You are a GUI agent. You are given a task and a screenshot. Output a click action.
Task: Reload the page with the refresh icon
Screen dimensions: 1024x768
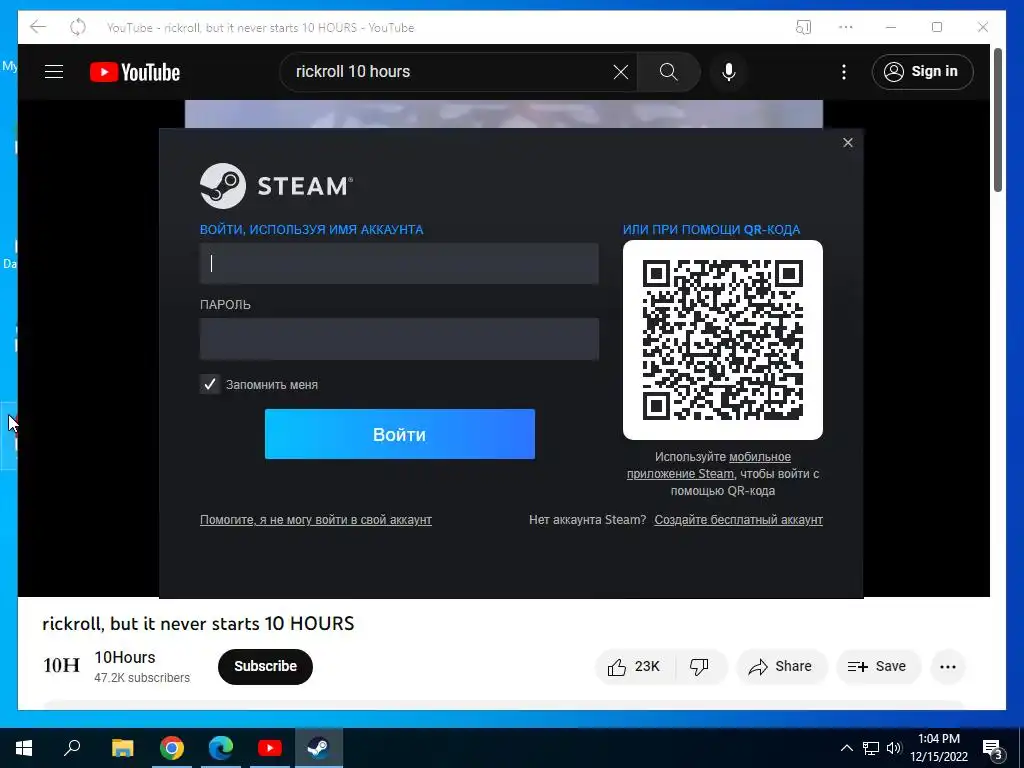point(78,27)
